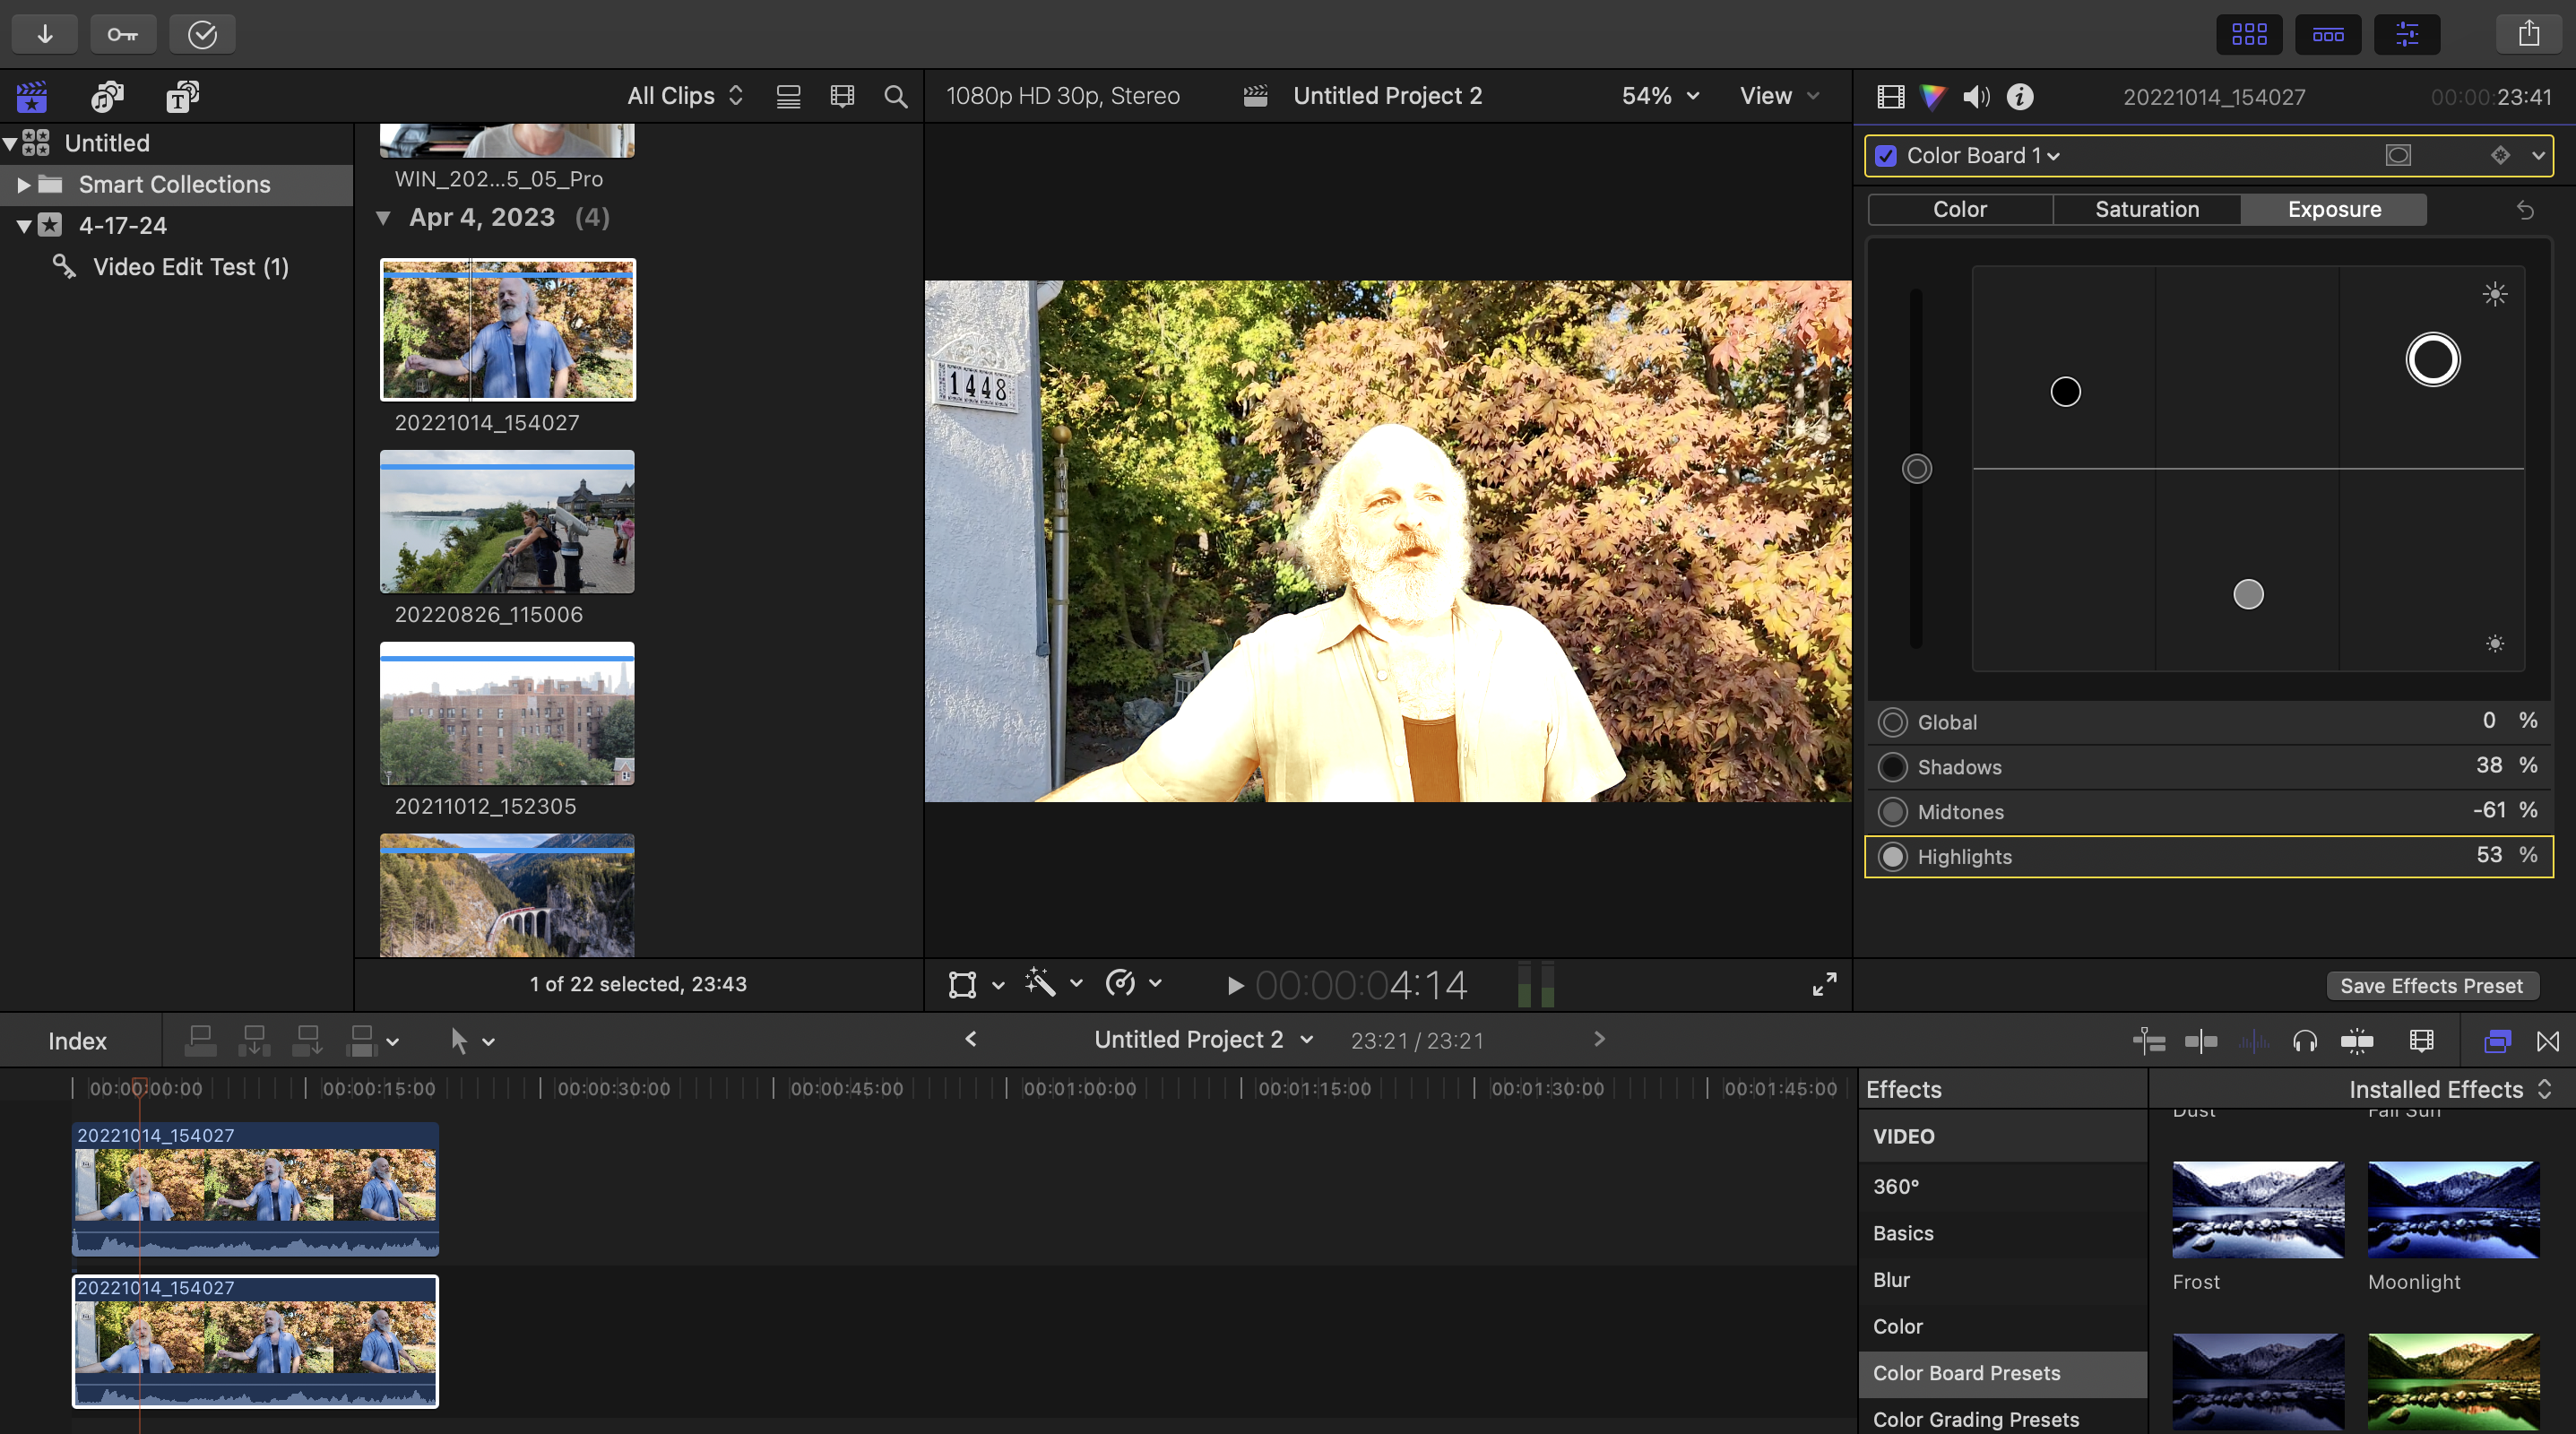The image size is (2576, 1434).
Task: Click the browser search magnifier icon
Action: pyautogui.click(x=895, y=96)
